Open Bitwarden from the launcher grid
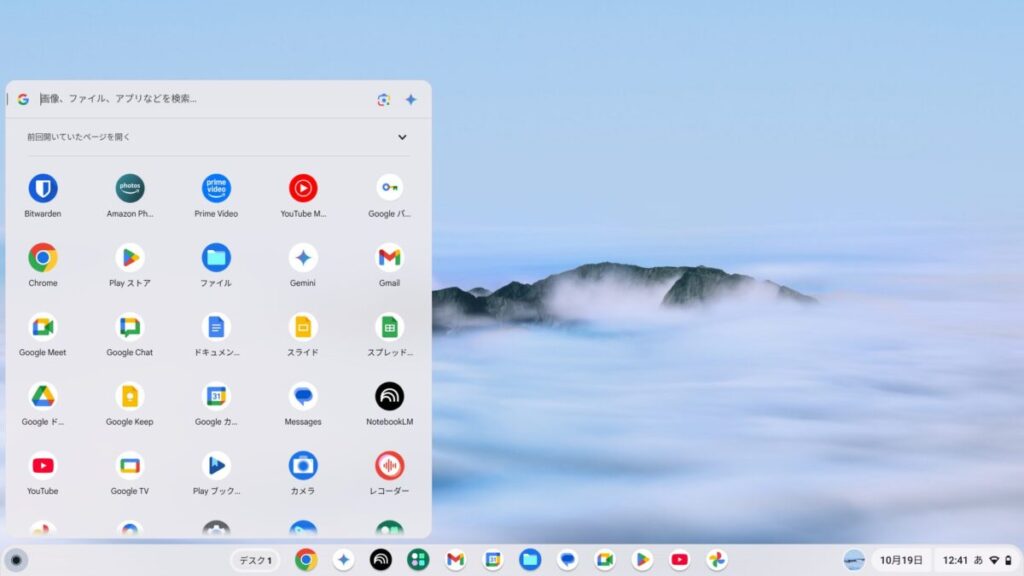This screenshot has height=576, width=1024. [42, 189]
